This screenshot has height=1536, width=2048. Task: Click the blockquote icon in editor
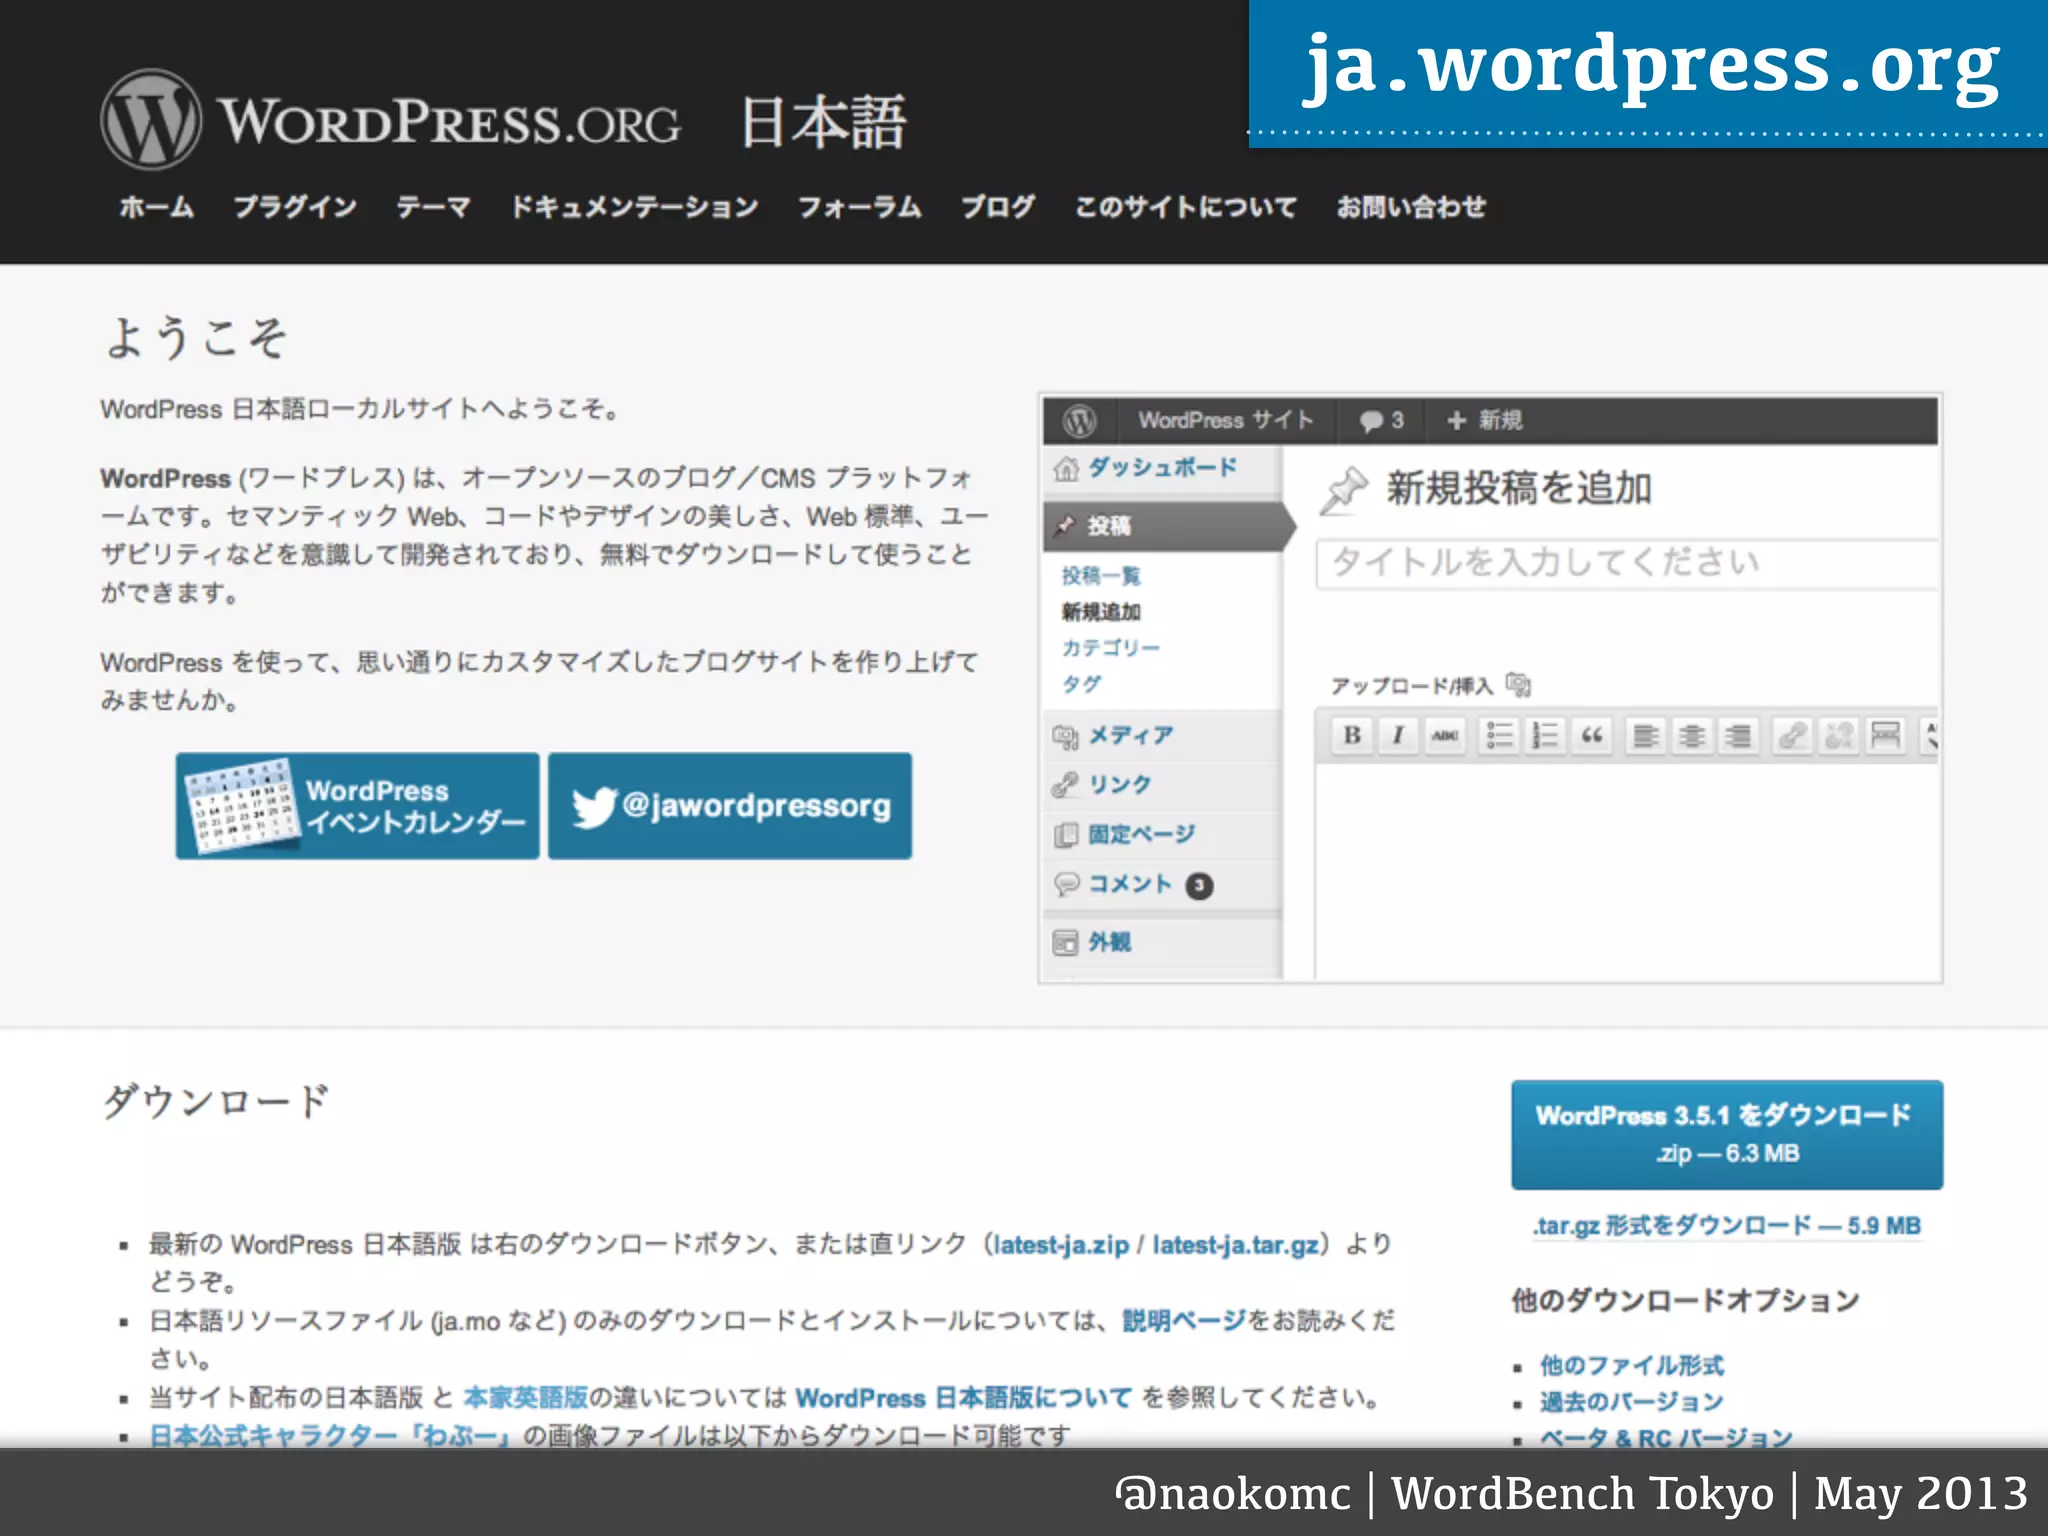[1591, 736]
